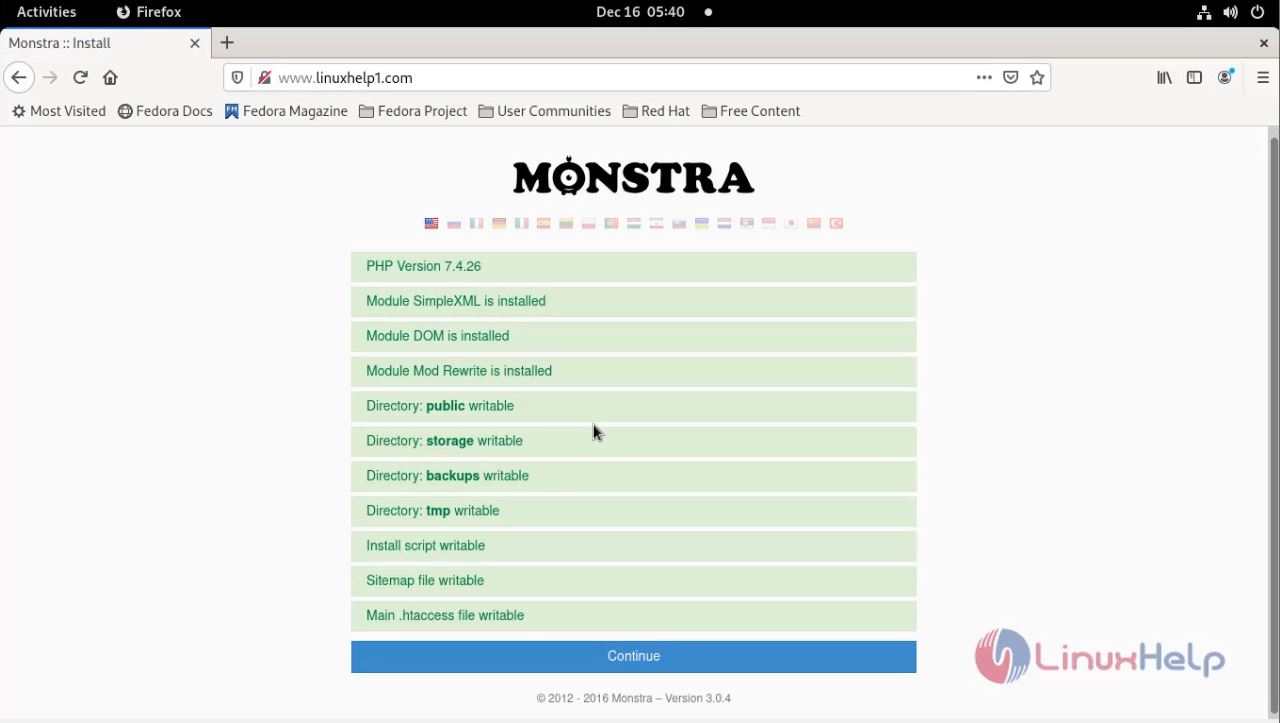Click 'Module Mod Rewrite is installed' row

click(633, 371)
